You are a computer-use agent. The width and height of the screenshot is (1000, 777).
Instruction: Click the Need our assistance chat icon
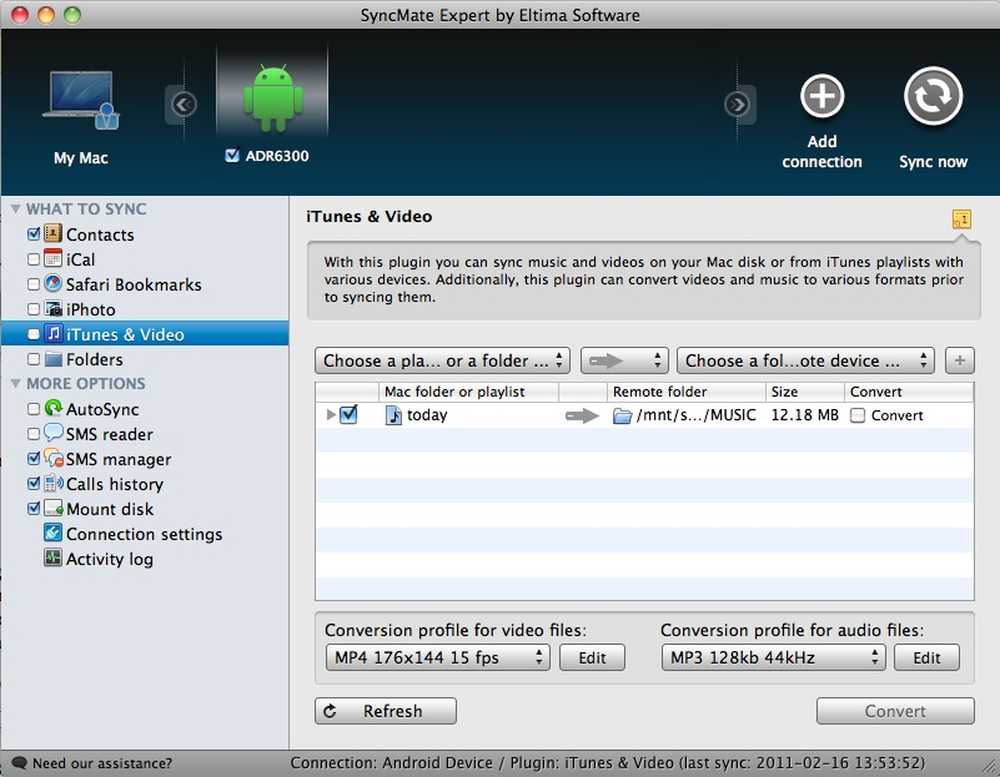click(19, 762)
